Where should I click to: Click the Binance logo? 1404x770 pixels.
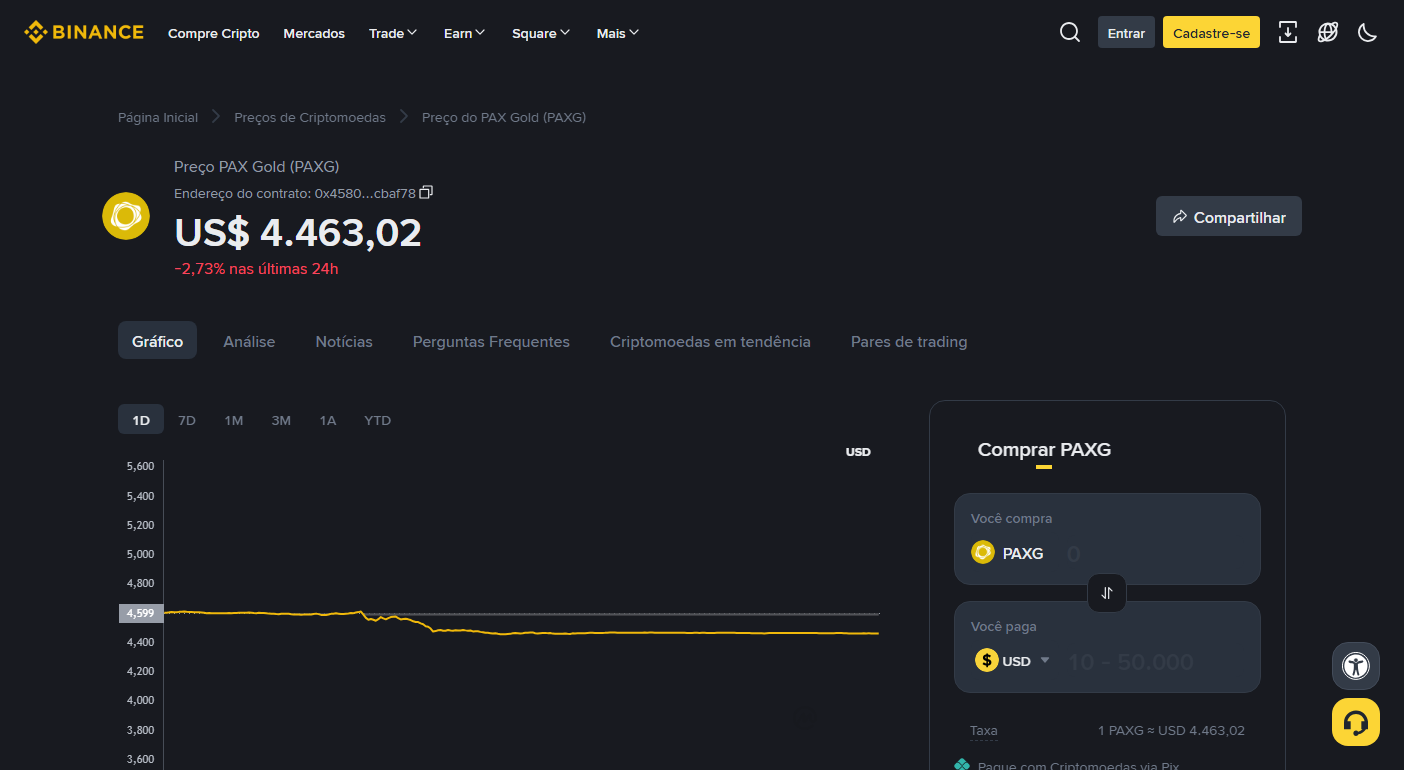point(84,32)
